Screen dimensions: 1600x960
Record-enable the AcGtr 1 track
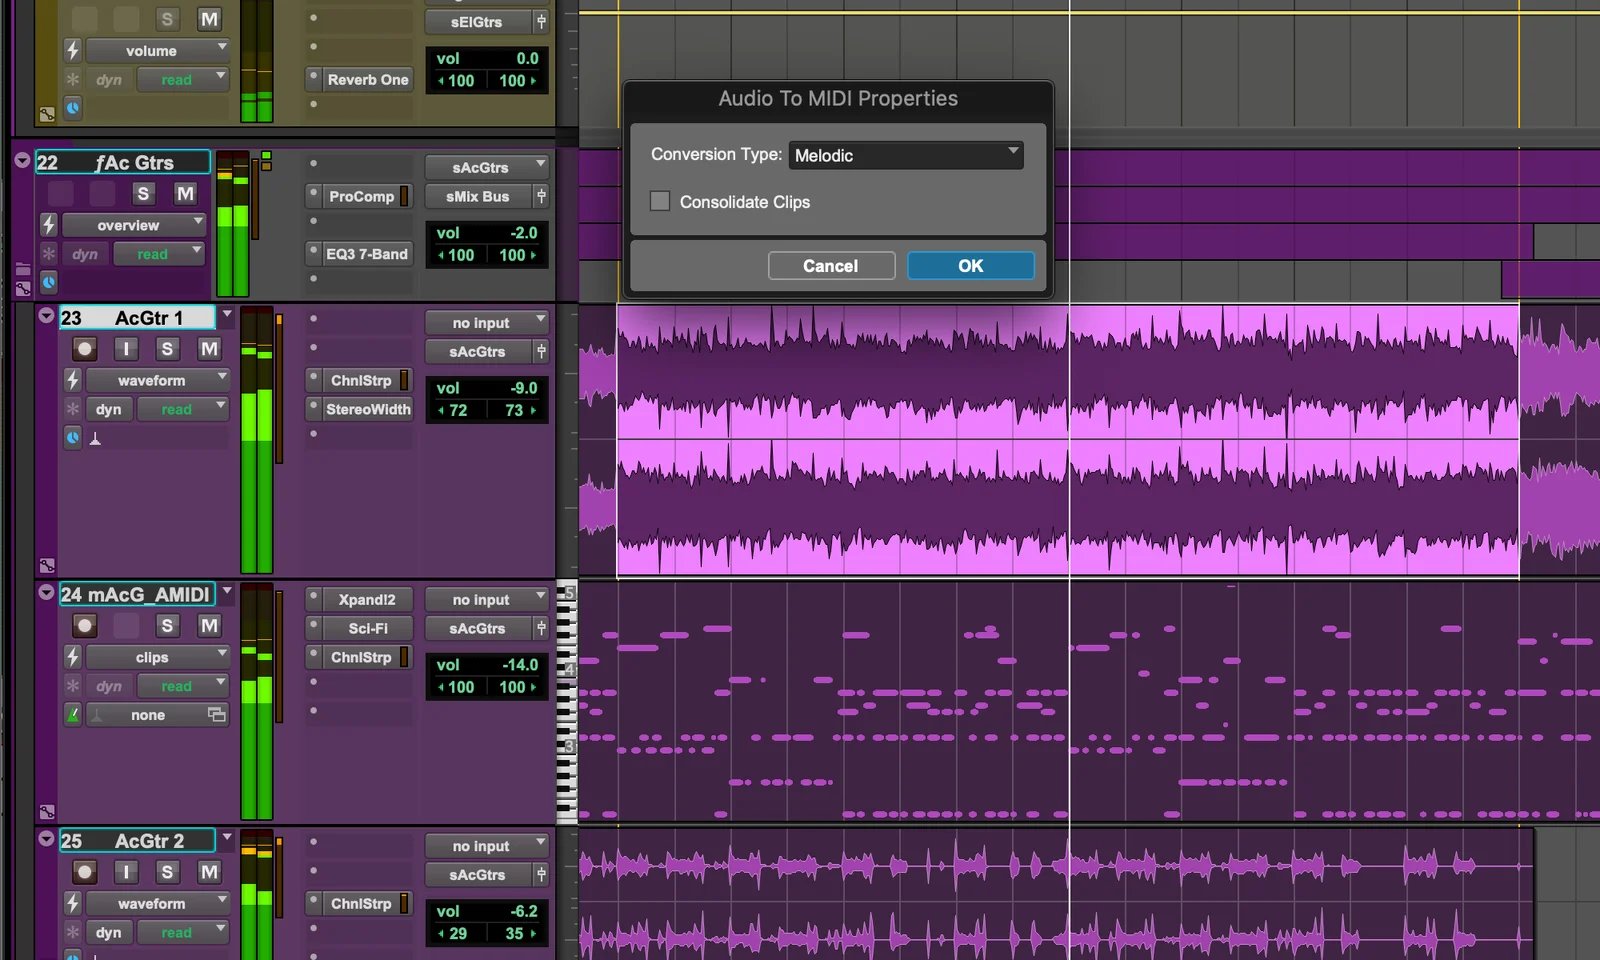[x=85, y=349]
